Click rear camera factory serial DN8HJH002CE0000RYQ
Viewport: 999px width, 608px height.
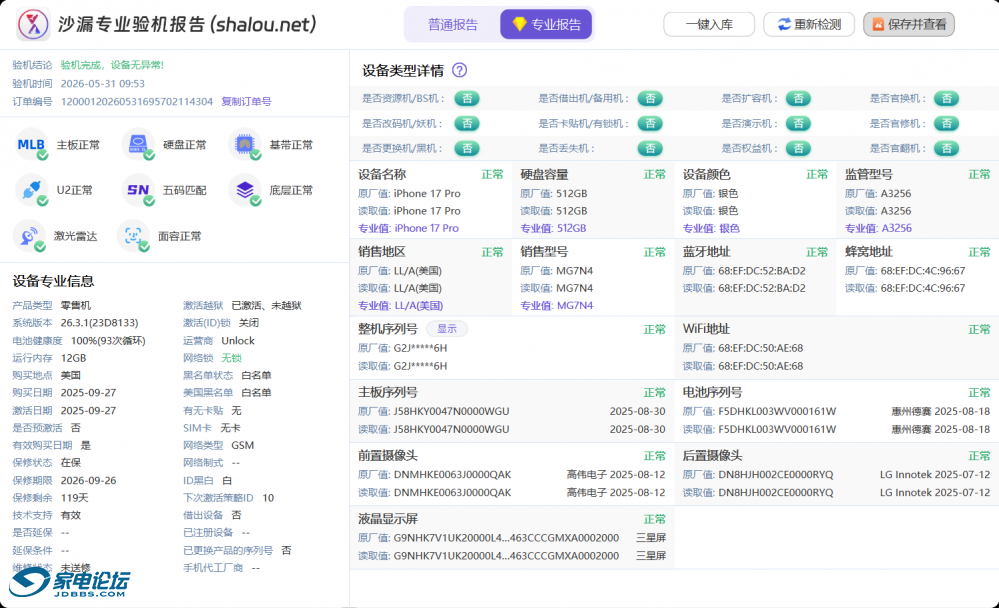776,475
